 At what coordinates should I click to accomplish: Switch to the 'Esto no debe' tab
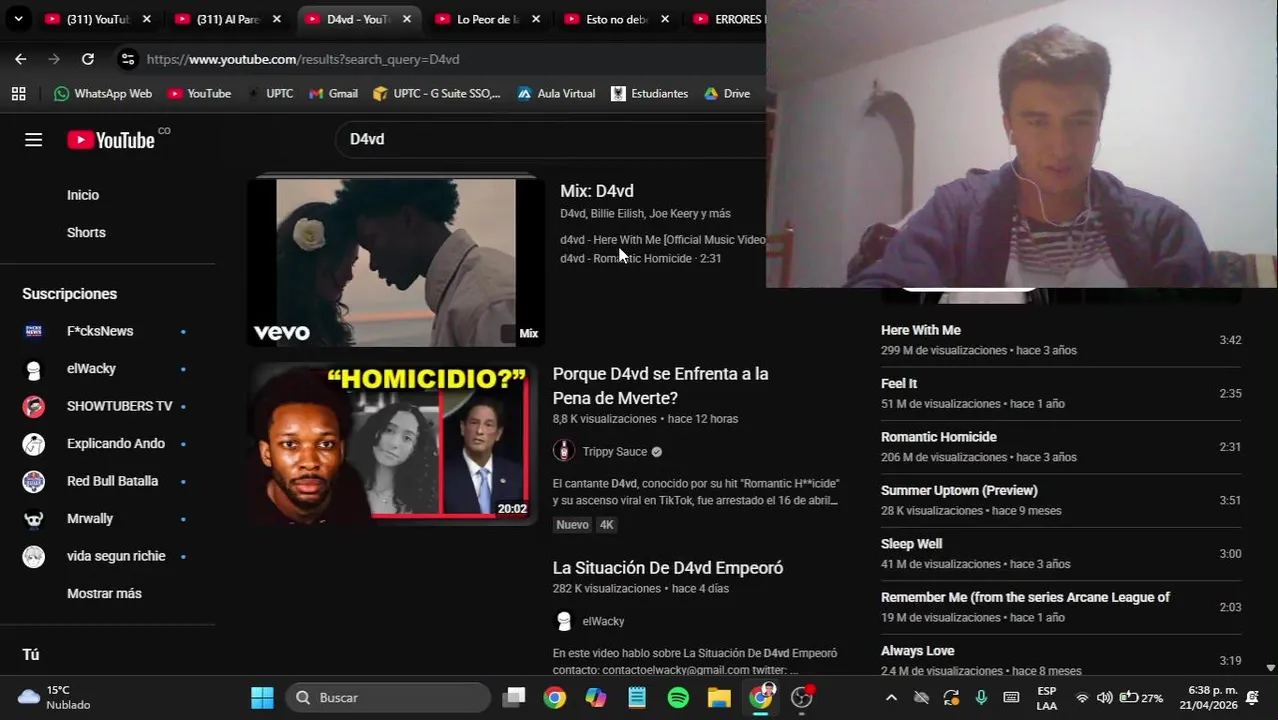point(616,19)
